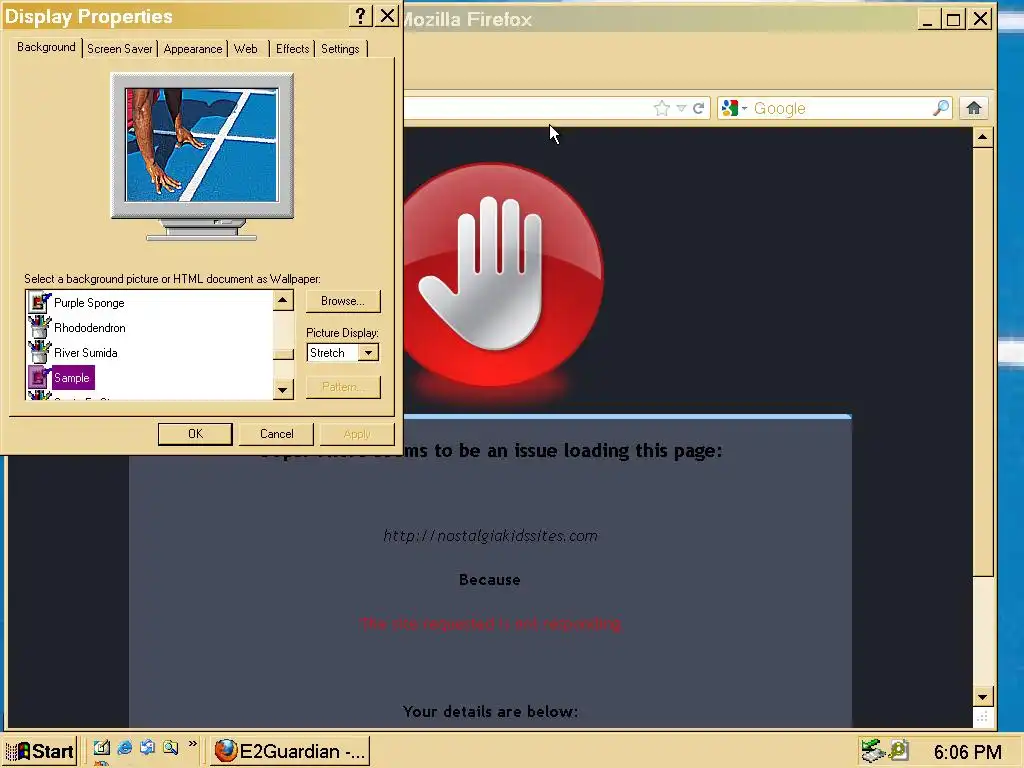
Task: Switch to the Screen Saver tab
Action: coord(120,49)
